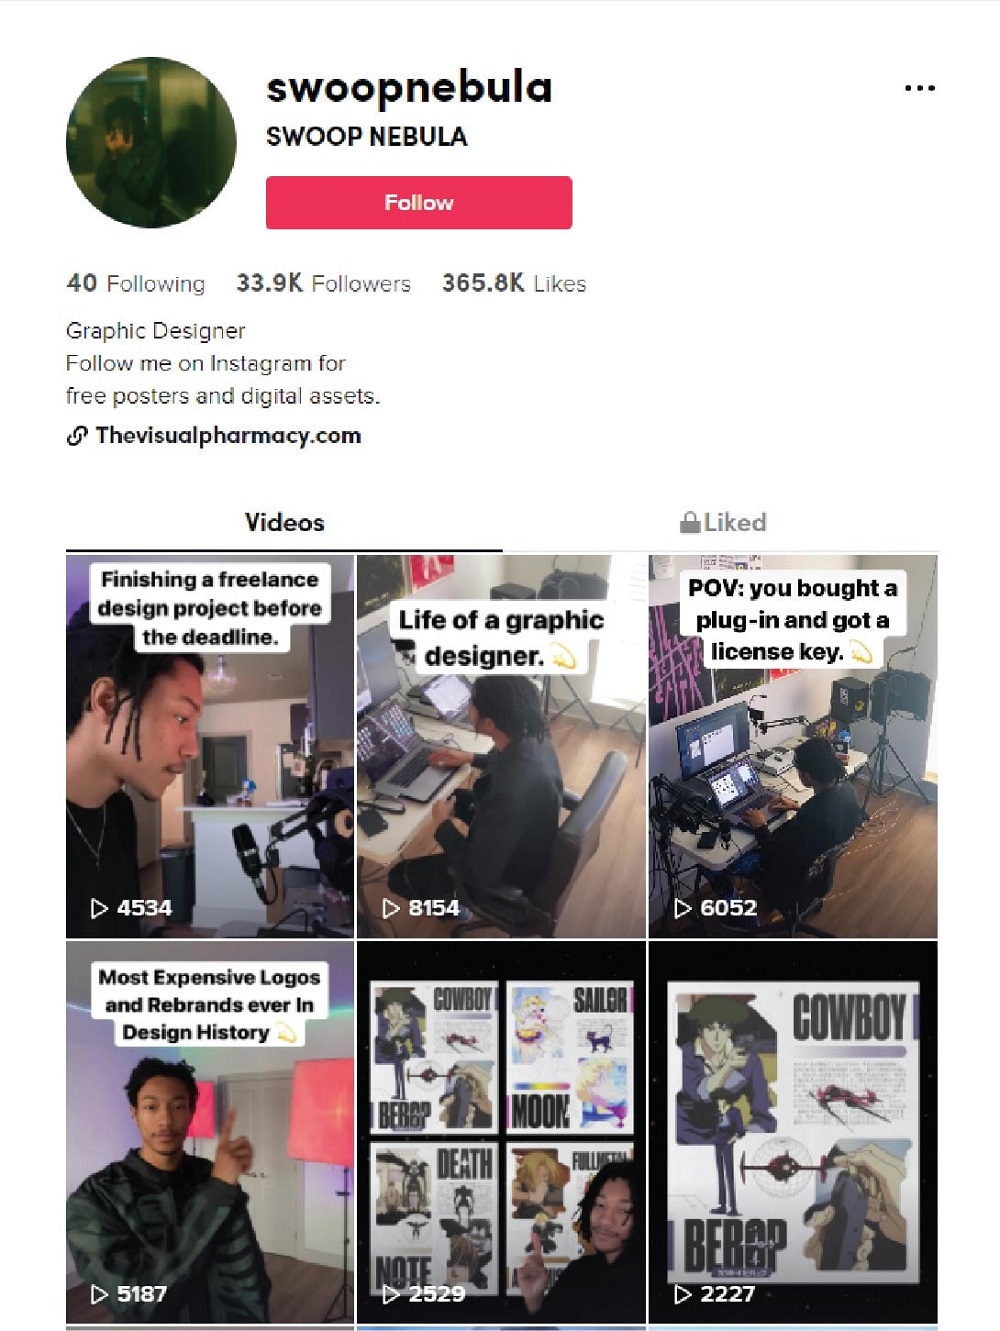Click the play icon showing 5187 views
This screenshot has width=1000, height=1331.
(x=99, y=1294)
